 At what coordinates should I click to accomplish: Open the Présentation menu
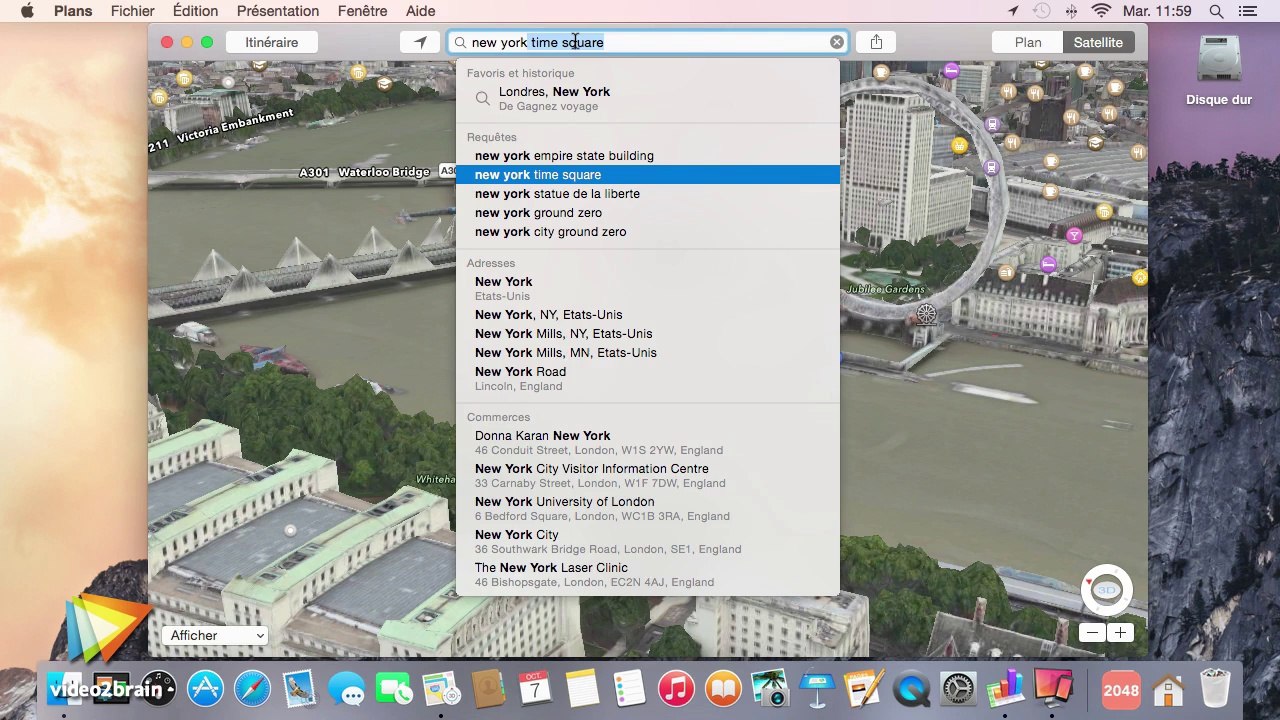pos(278,11)
